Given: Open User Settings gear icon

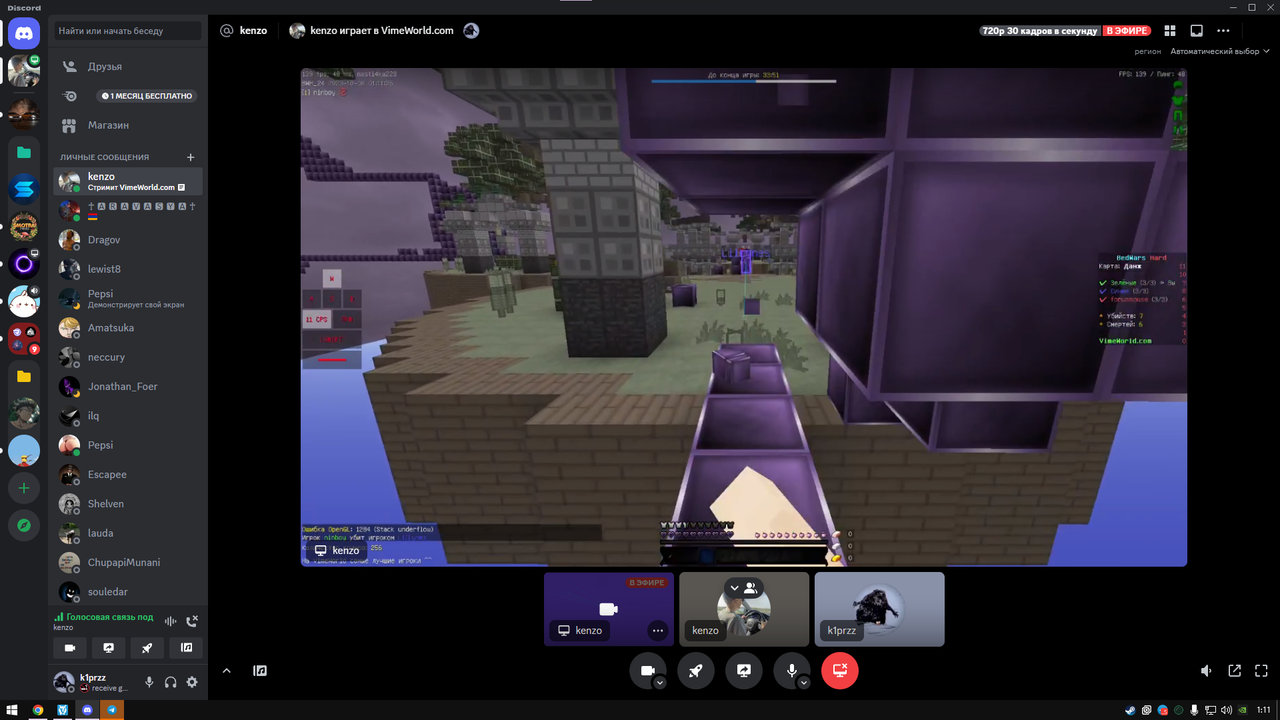Looking at the screenshot, I should click(x=192, y=682).
